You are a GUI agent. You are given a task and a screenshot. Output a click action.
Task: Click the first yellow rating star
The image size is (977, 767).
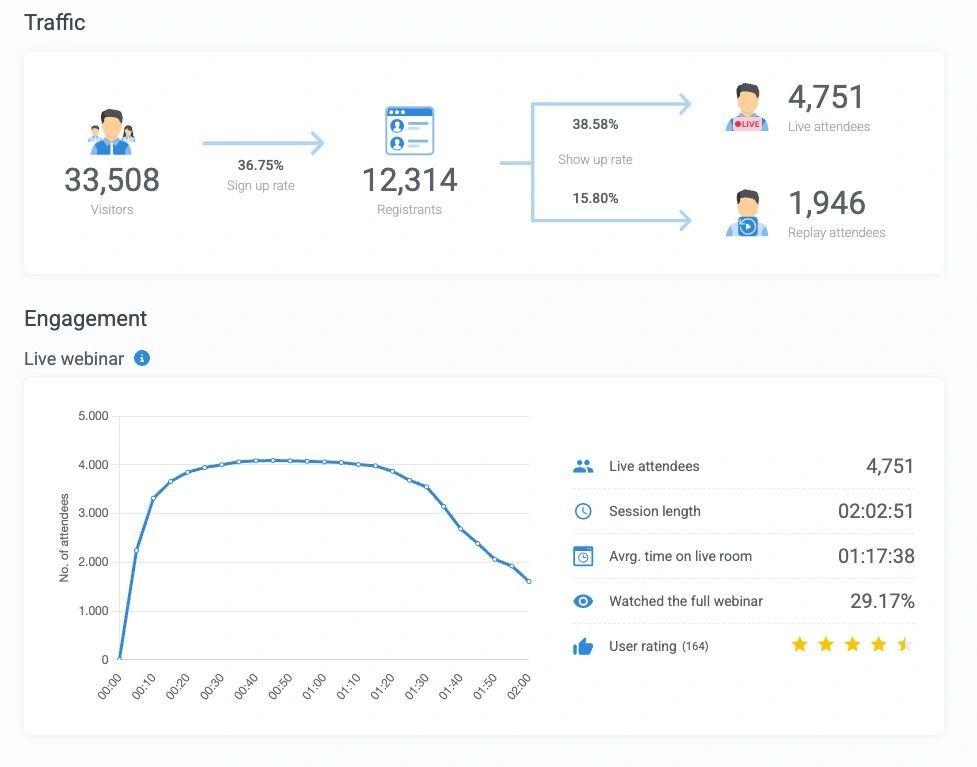(x=799, y=644)
